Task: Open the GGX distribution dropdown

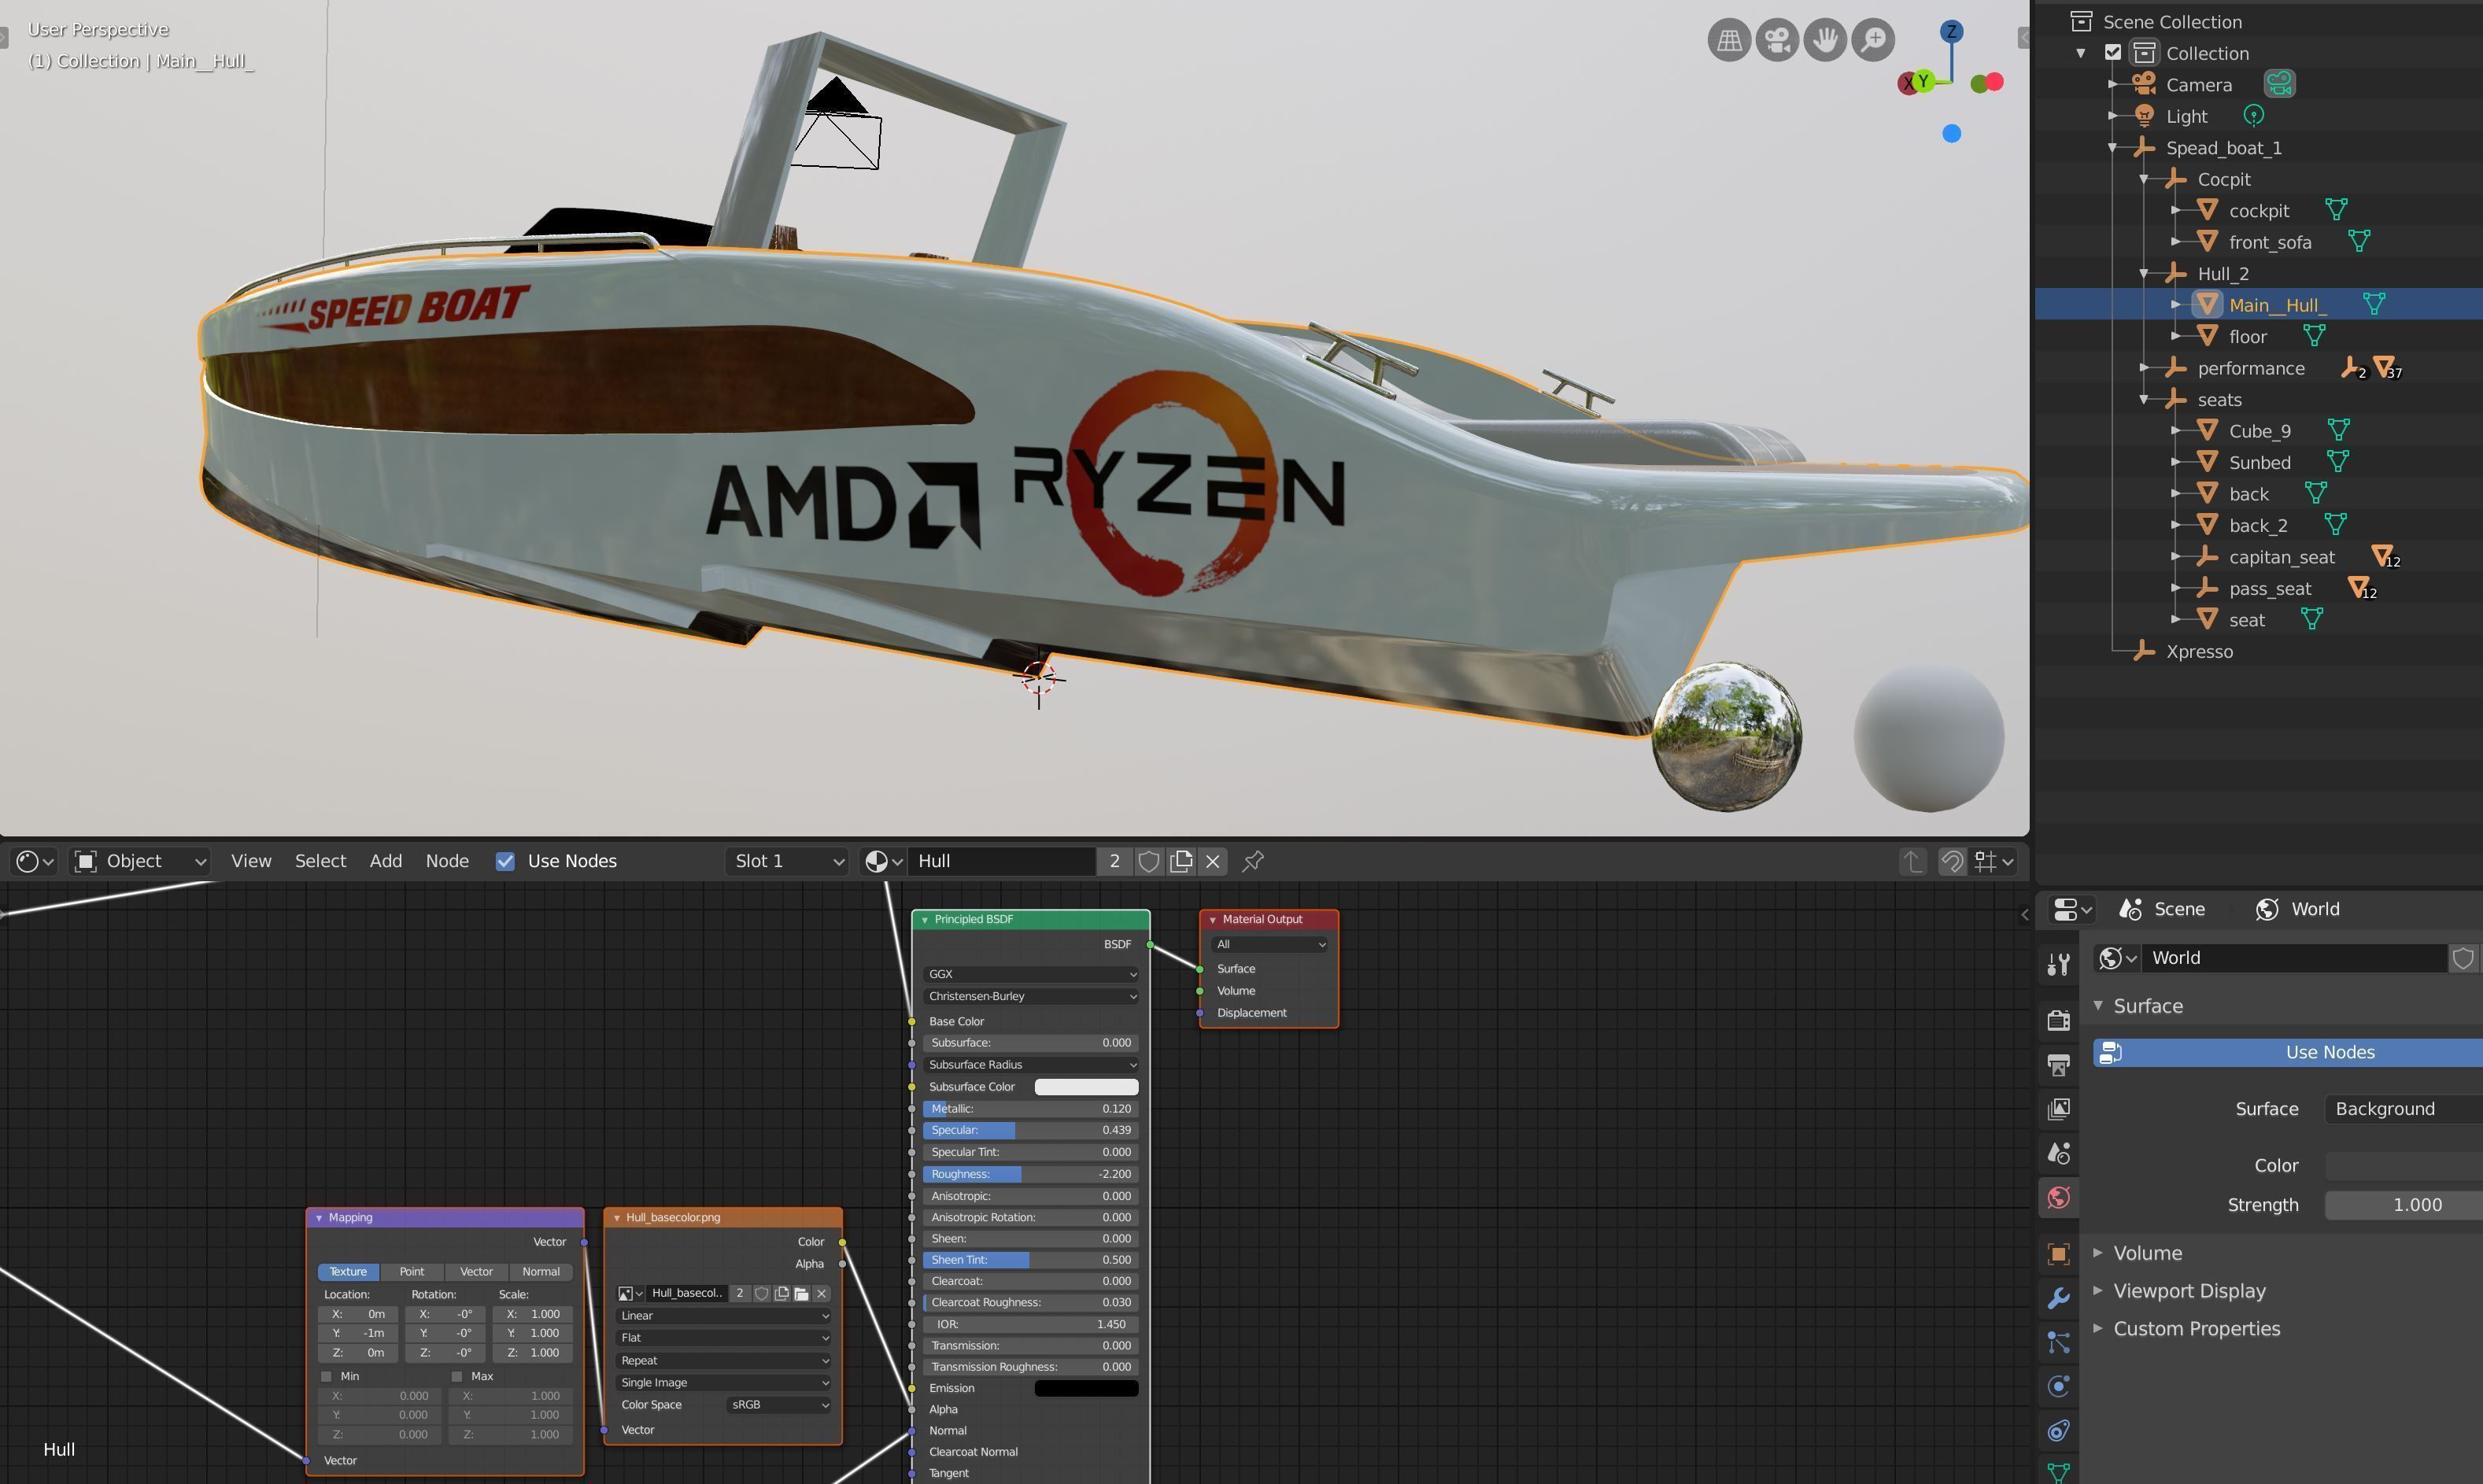Action: click(1031, 974)
